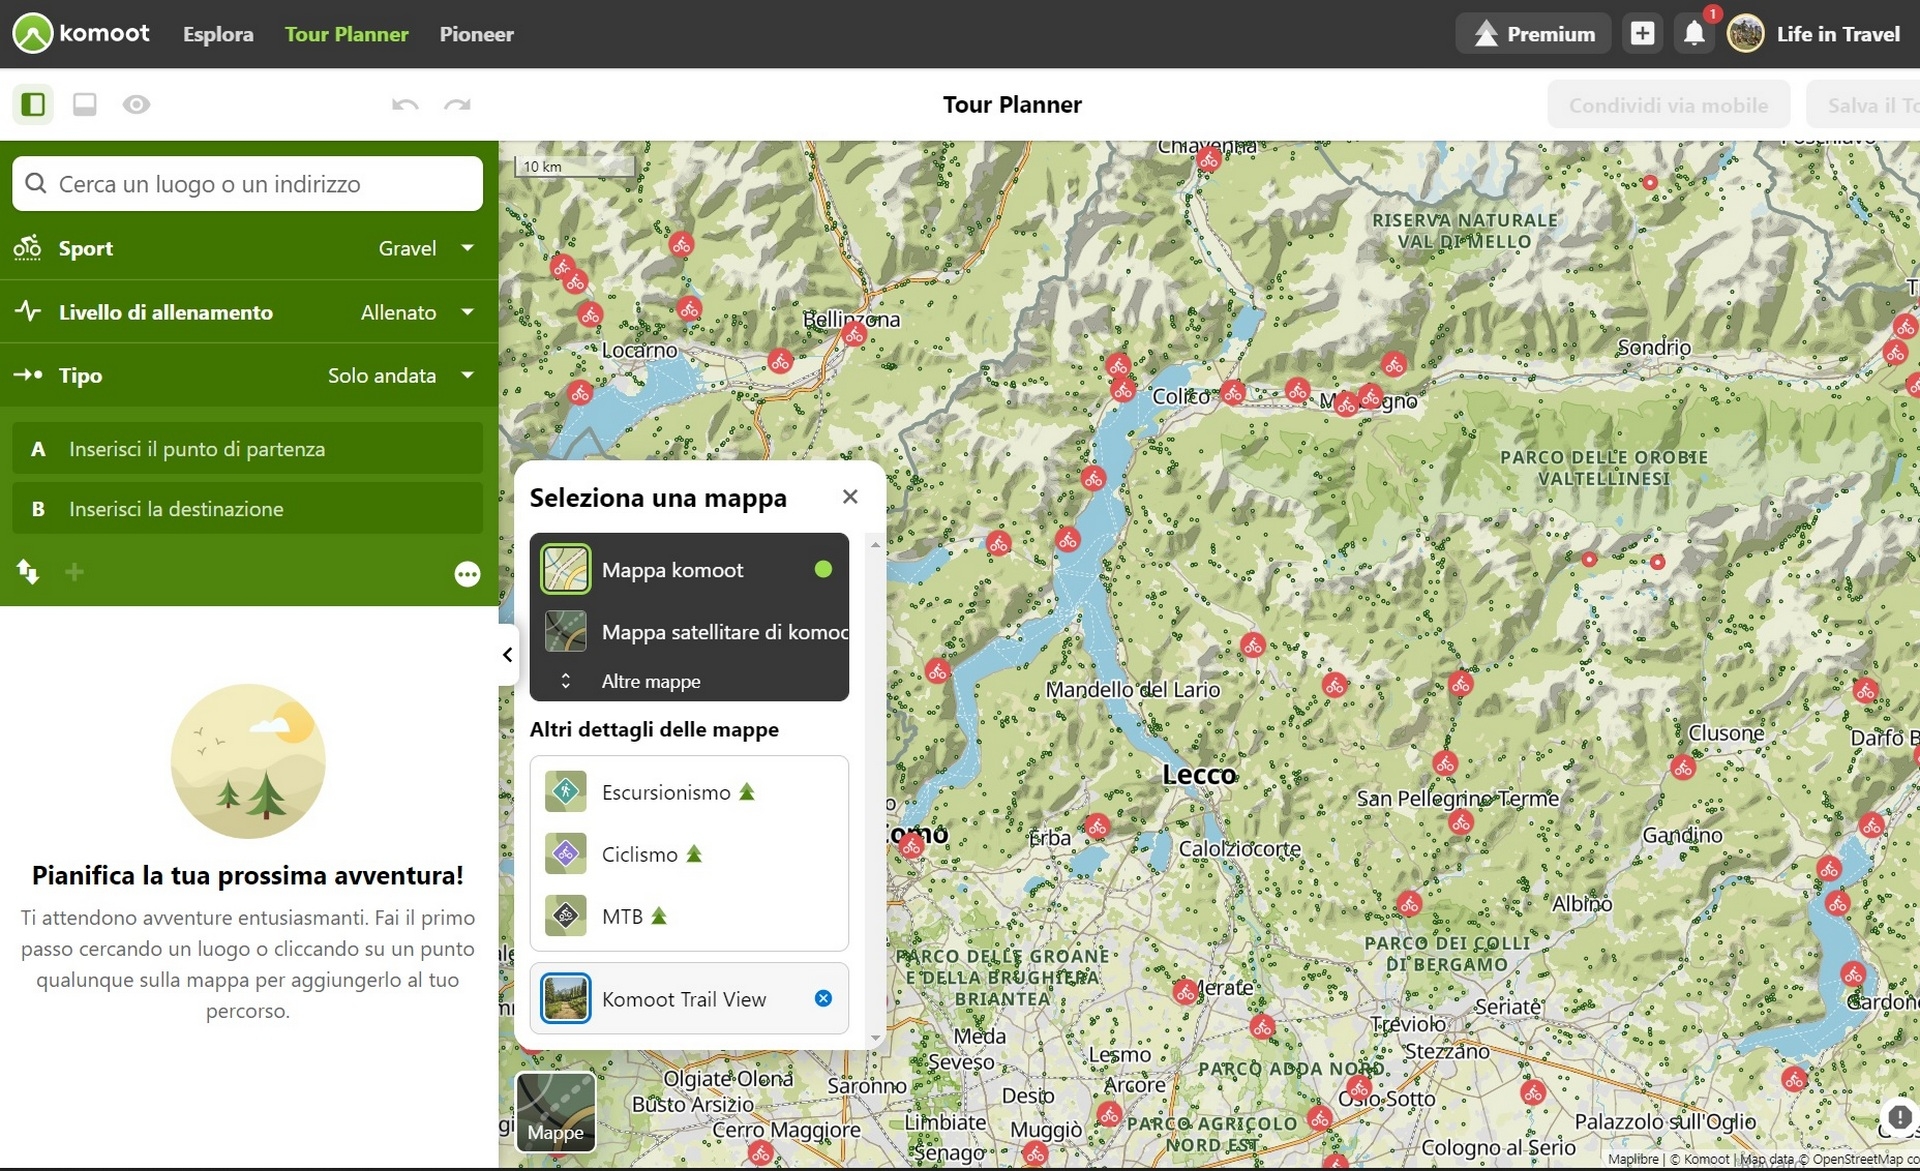Click the map panel scrollbar up arrow
Image resolution: width=1920 pixels, height=1171 pixels.
876,545
